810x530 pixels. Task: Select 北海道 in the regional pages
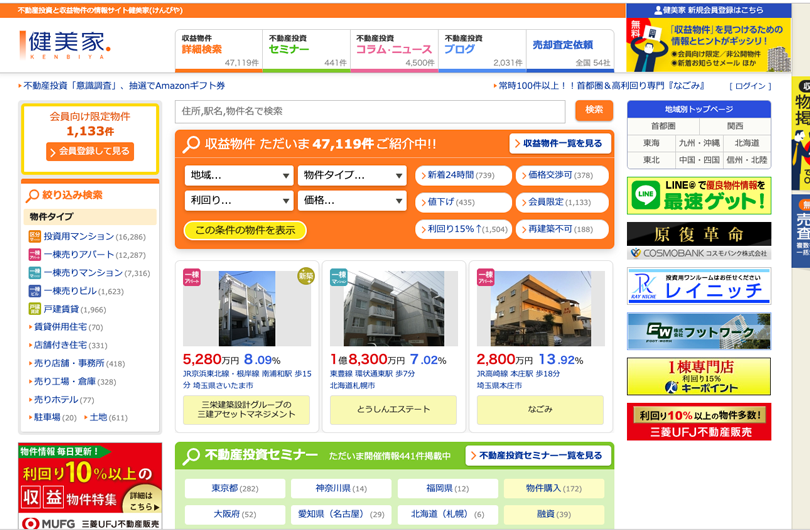click(x=746, y=143)
